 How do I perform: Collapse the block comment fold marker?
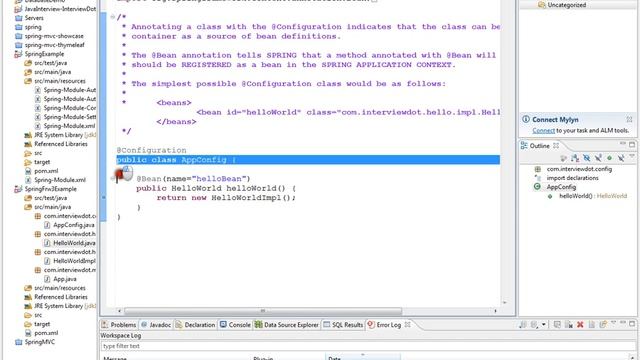(112, 17)
